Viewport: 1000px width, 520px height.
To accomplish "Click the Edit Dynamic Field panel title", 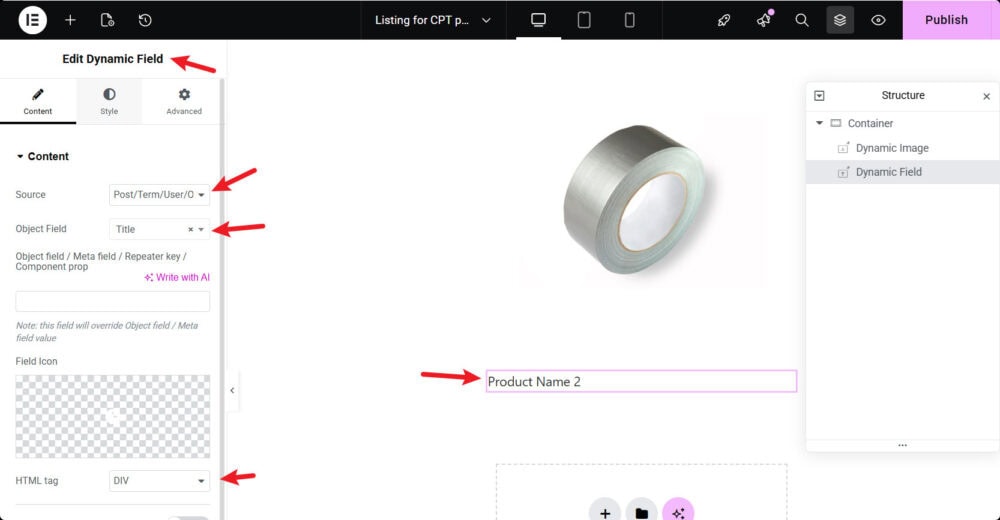I will pos(112,59).
